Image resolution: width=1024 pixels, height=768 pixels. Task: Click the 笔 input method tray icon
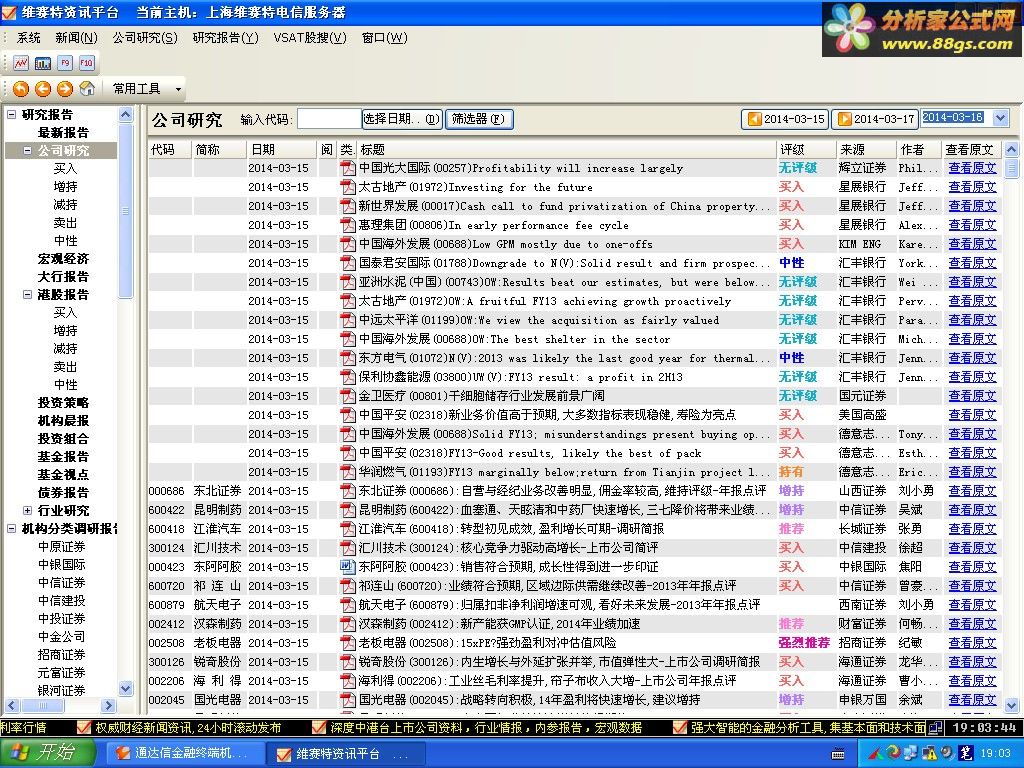tap(965, 753)
